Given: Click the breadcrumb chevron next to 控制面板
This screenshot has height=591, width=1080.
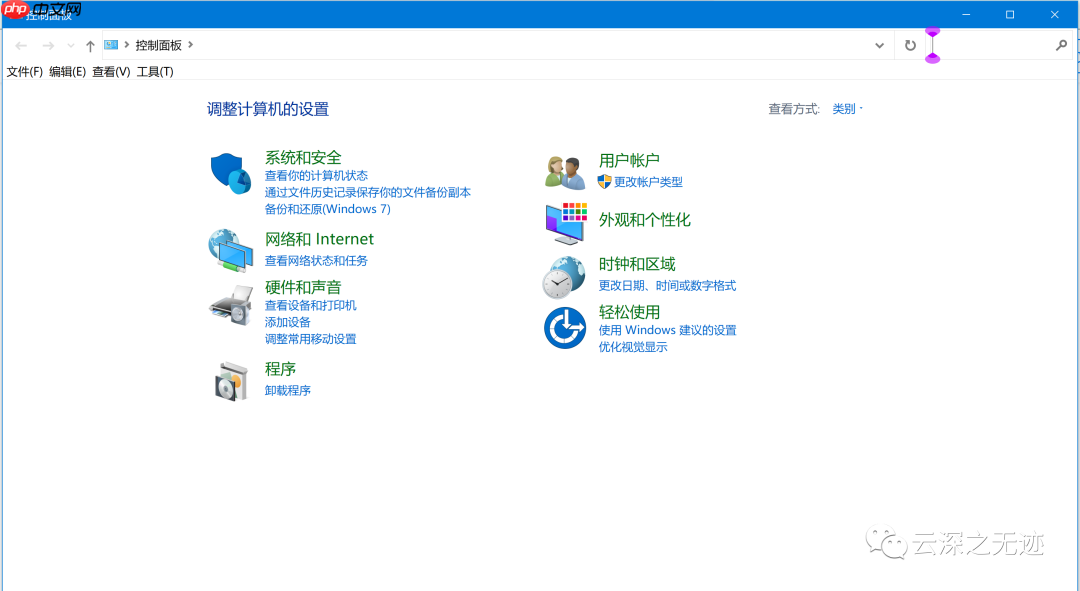Looking at the screenshot, I should pos(190,45).
